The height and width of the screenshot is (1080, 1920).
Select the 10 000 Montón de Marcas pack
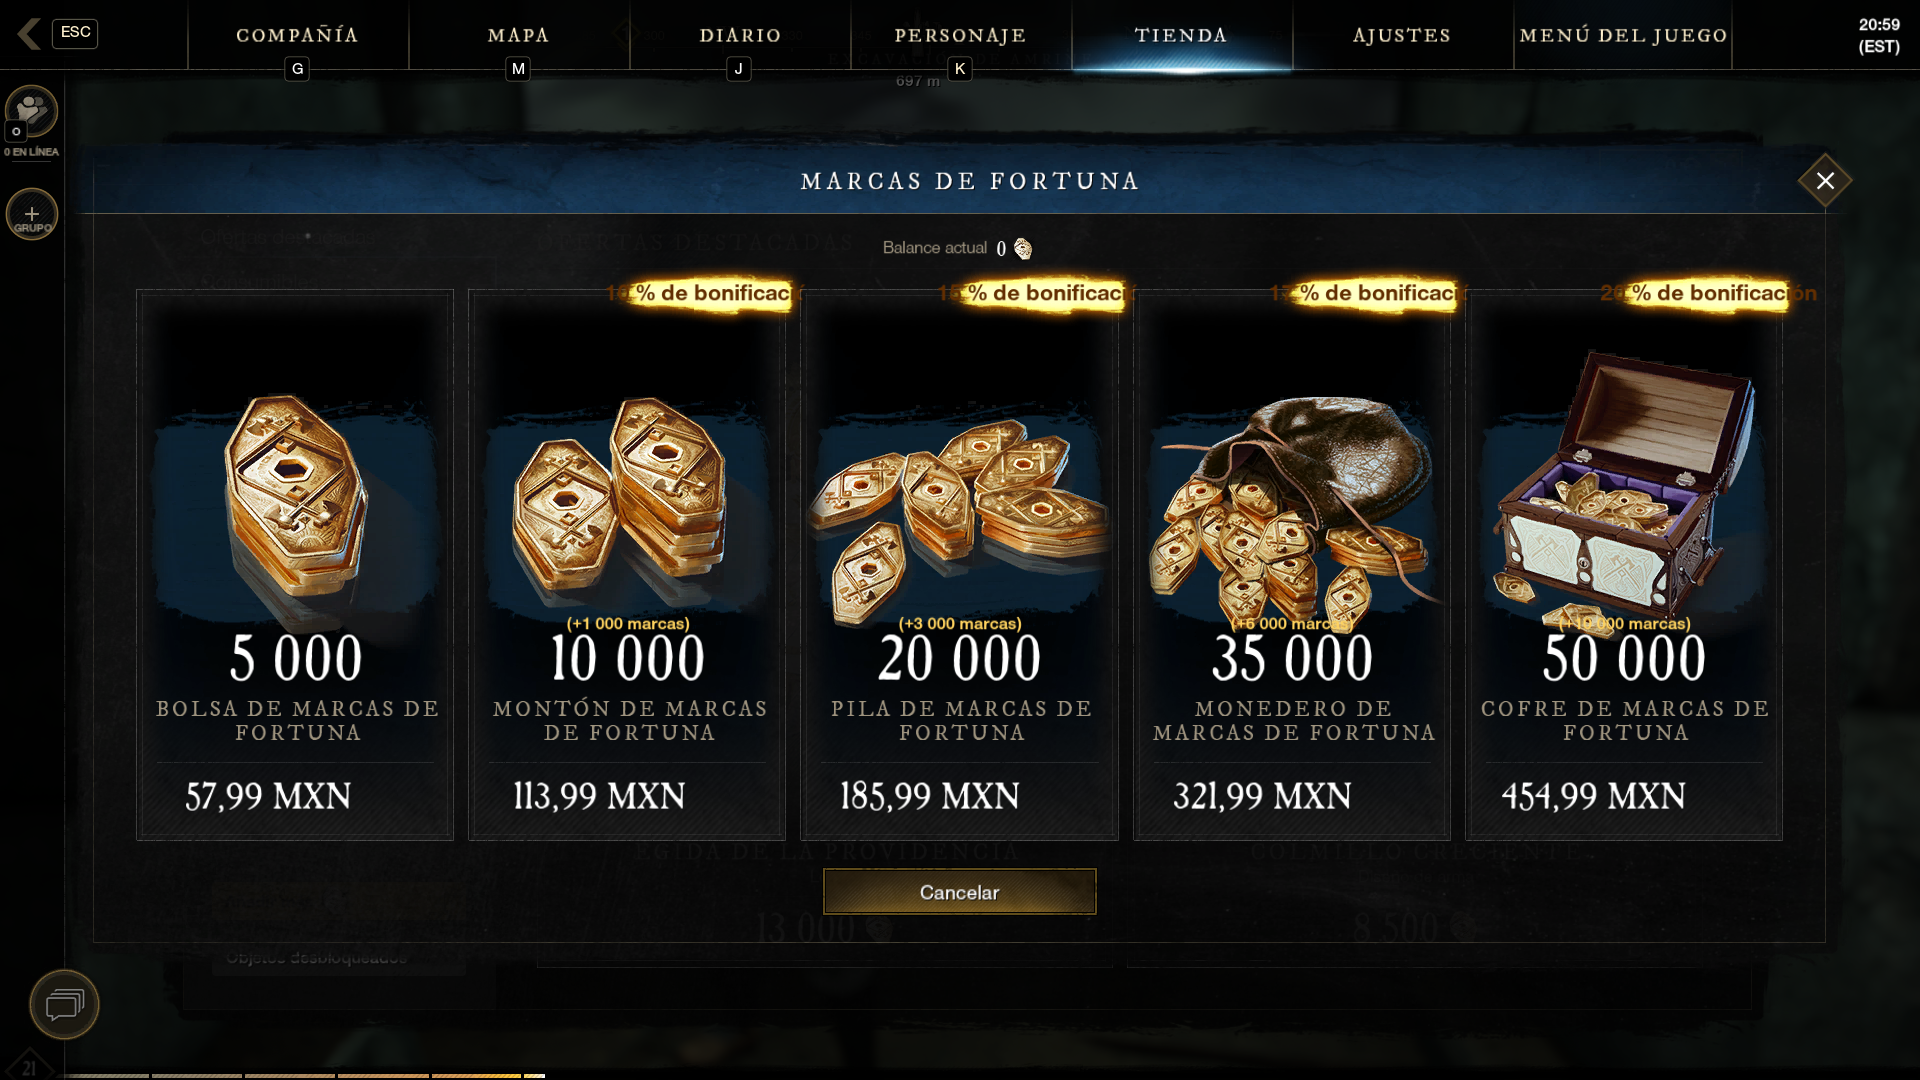(627, 565)
